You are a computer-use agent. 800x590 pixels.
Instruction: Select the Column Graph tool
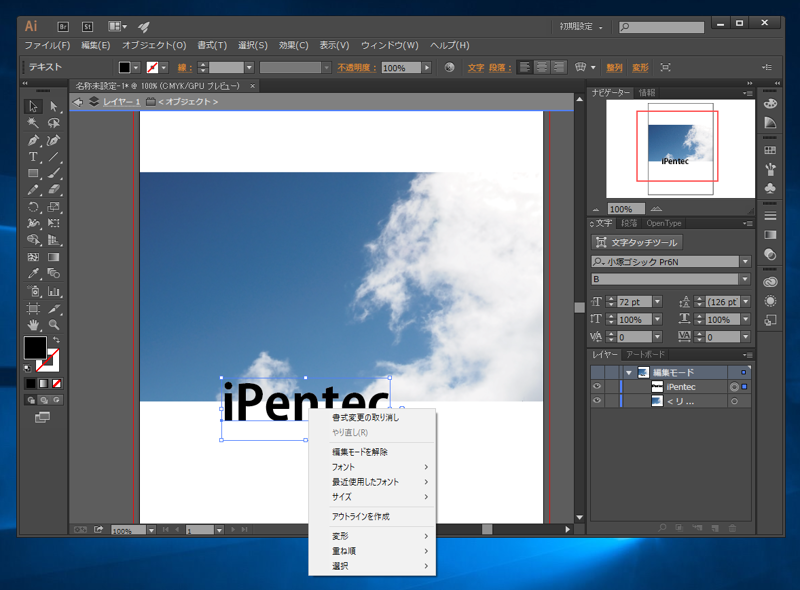[54, 291]
